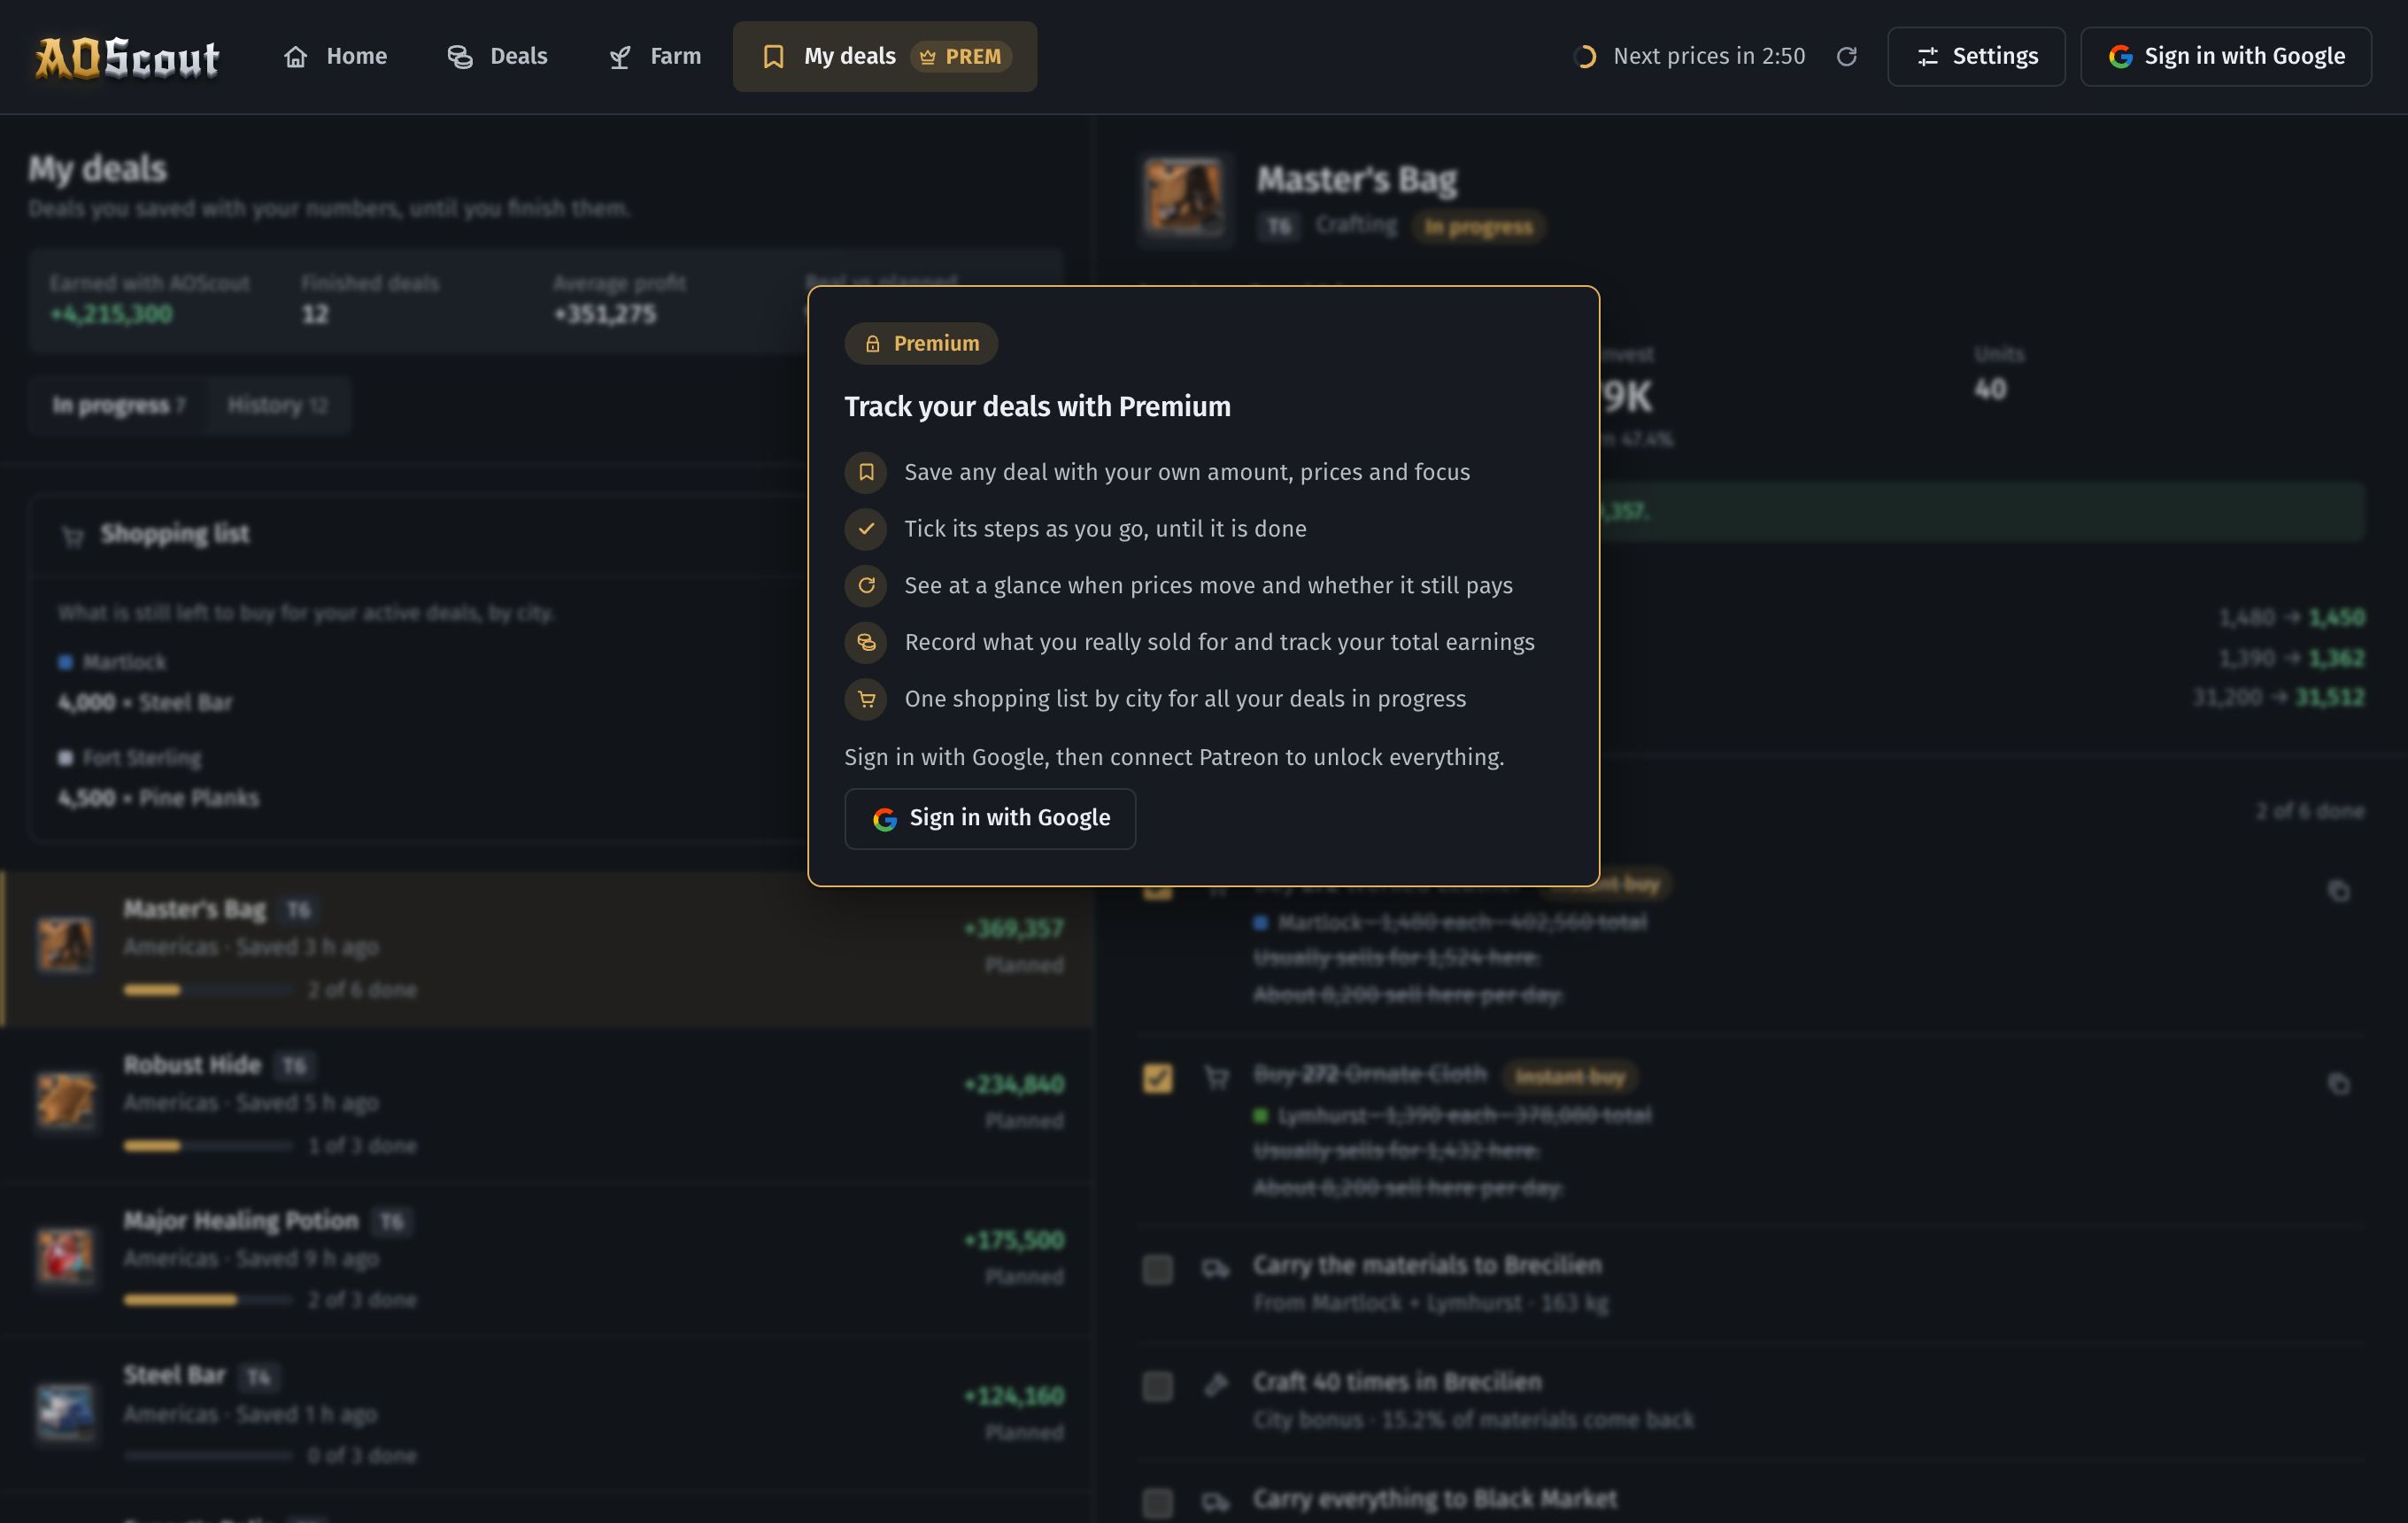Click the cart icon for Buy Ornate Cloth

1216,1078
